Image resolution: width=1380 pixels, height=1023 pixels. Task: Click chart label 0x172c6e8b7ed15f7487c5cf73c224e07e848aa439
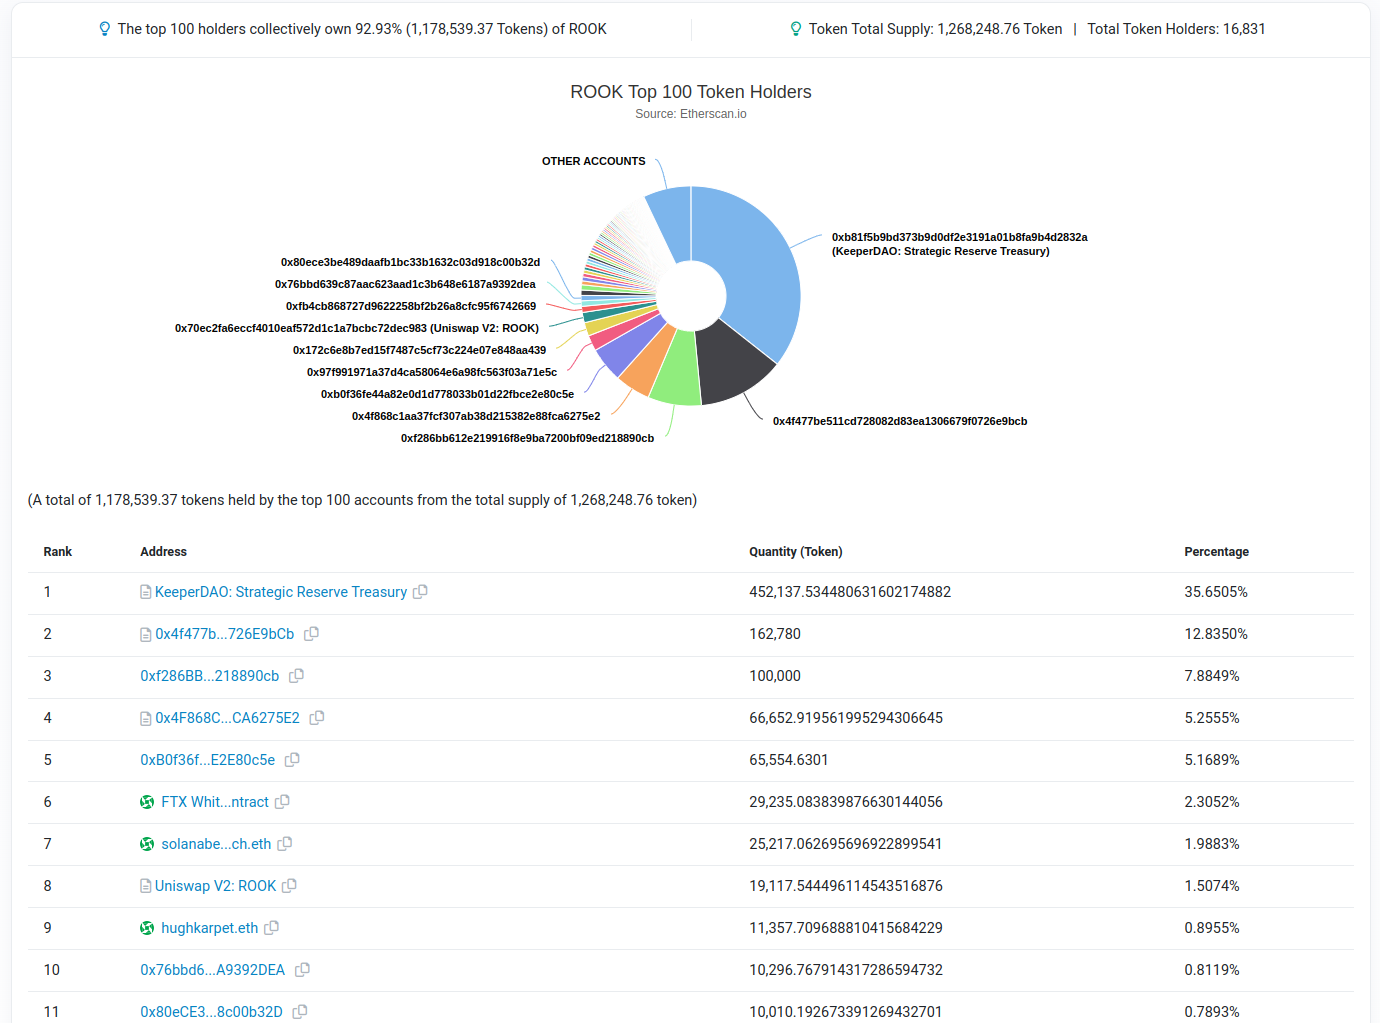pos(419,350)
